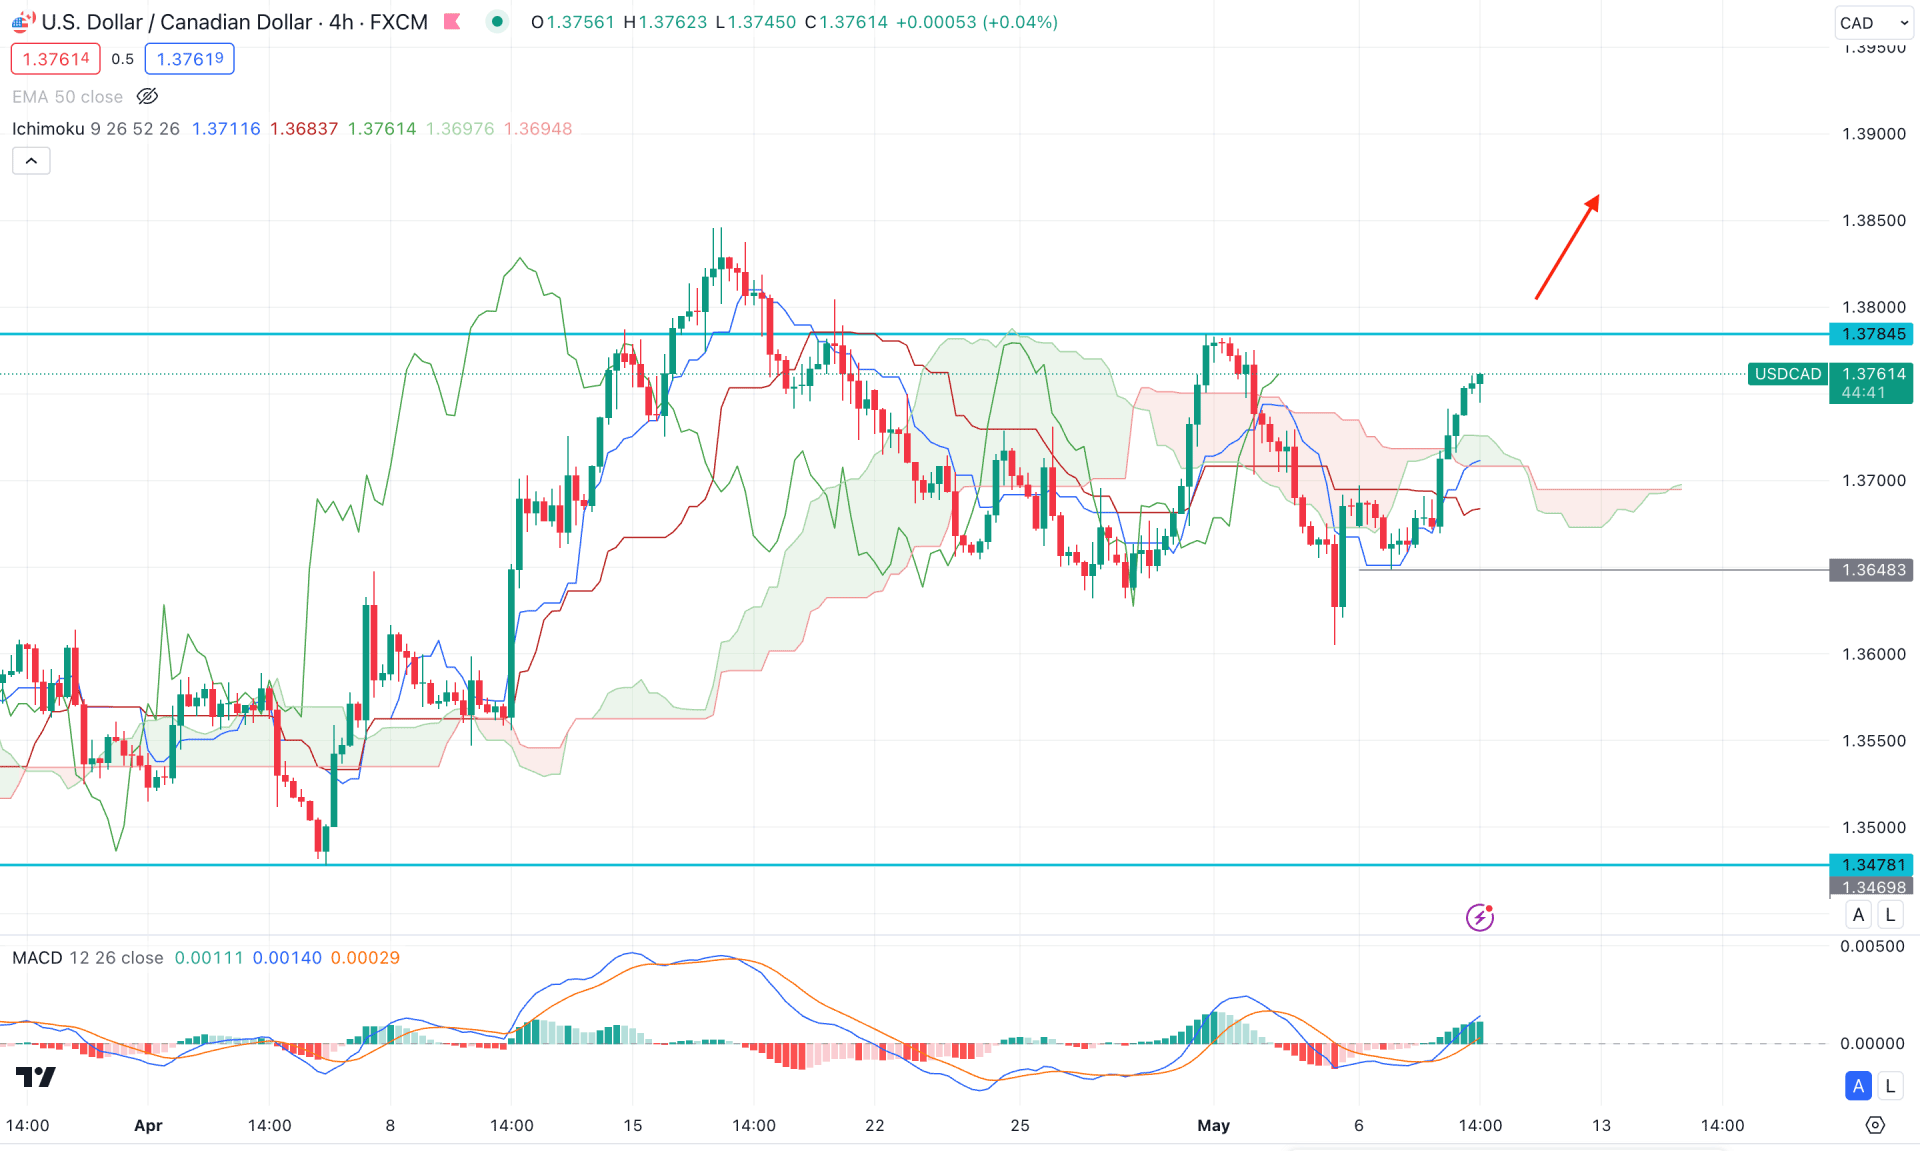The width and height of the screenshot is (1920, 1151).
Task: Click the MACD 0.00500 scale label
Action: 1872,946
